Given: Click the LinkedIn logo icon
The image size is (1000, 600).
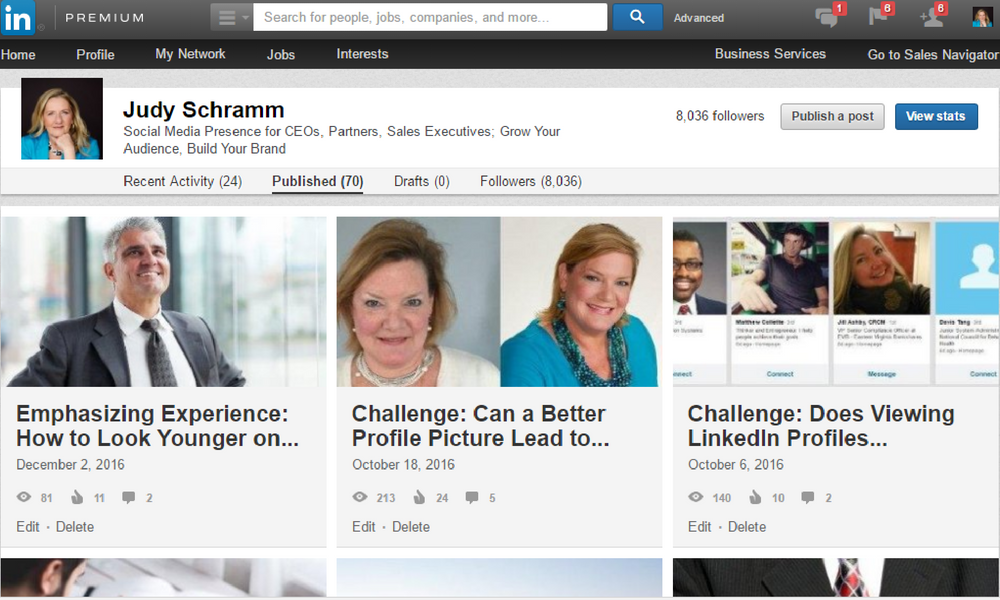Looking at the screenshot, I should (x=18, y=18).
